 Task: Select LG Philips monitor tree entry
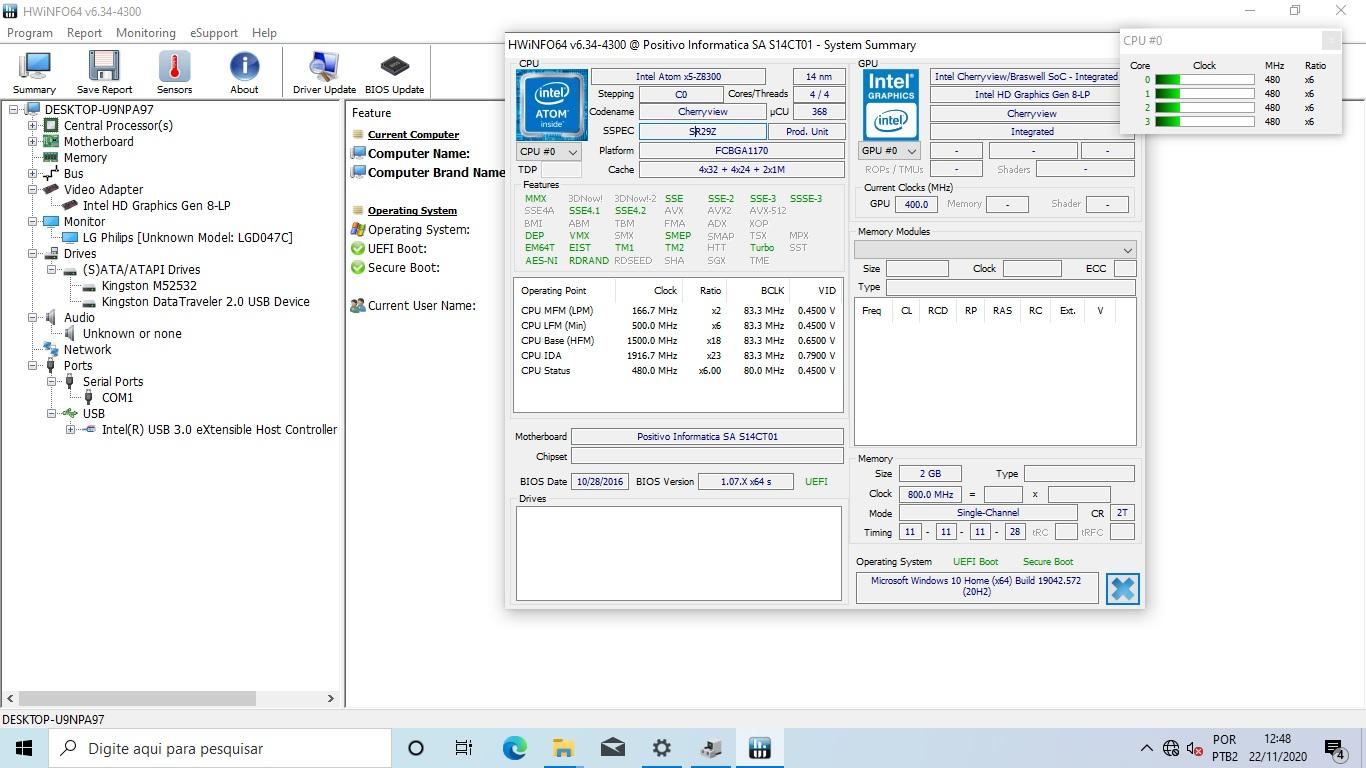point(187,237)
